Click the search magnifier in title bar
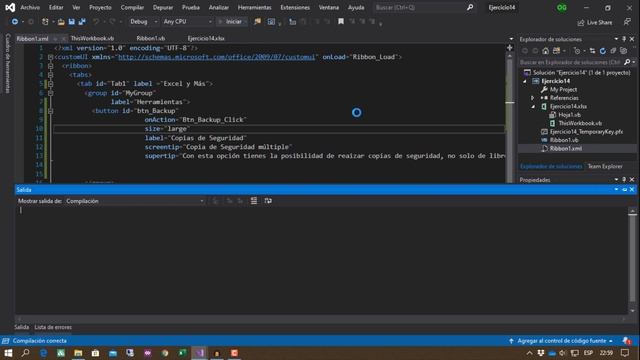The image size is (640, 360). (470, 7)
